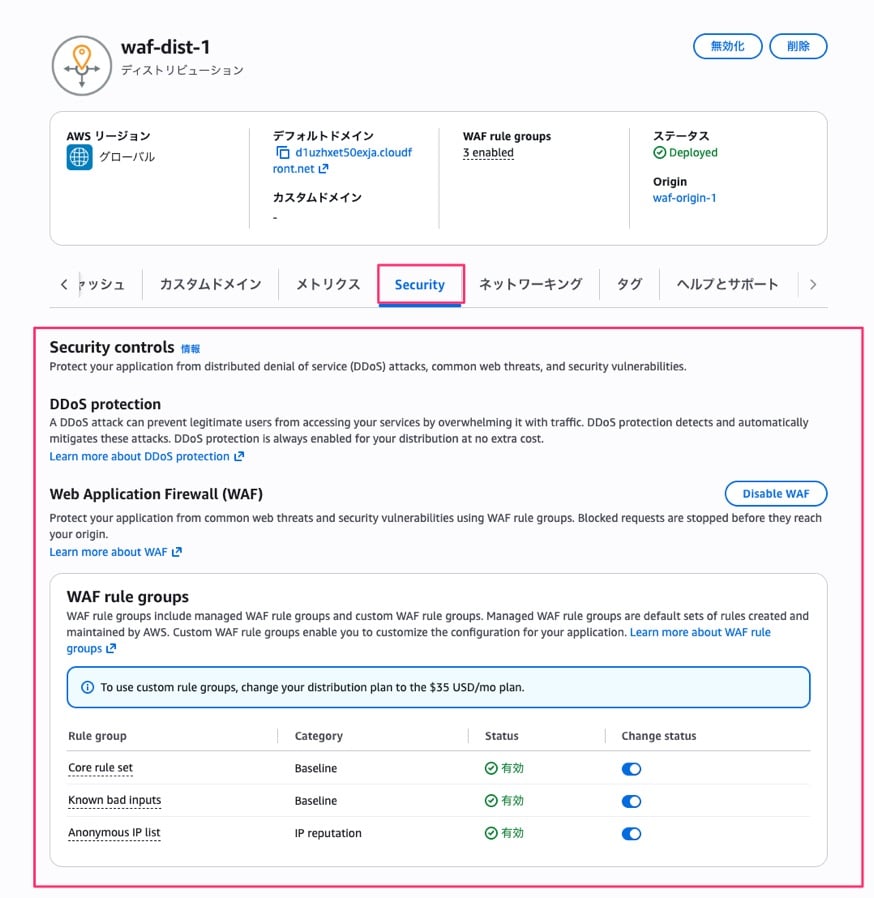Viewport: 874px width, 898px height.
Task: Open Learn more about WAF rule groups
Action: [700, 632]
